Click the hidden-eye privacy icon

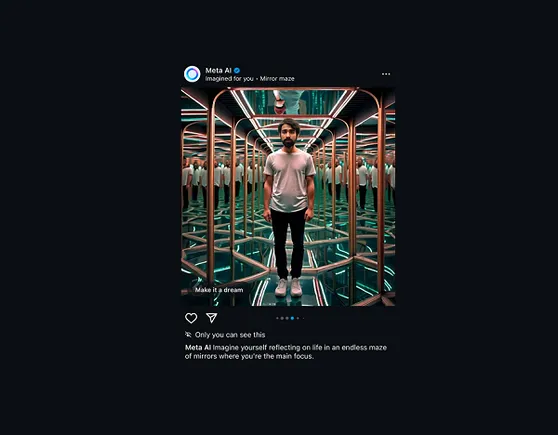(x=188, y=334)
